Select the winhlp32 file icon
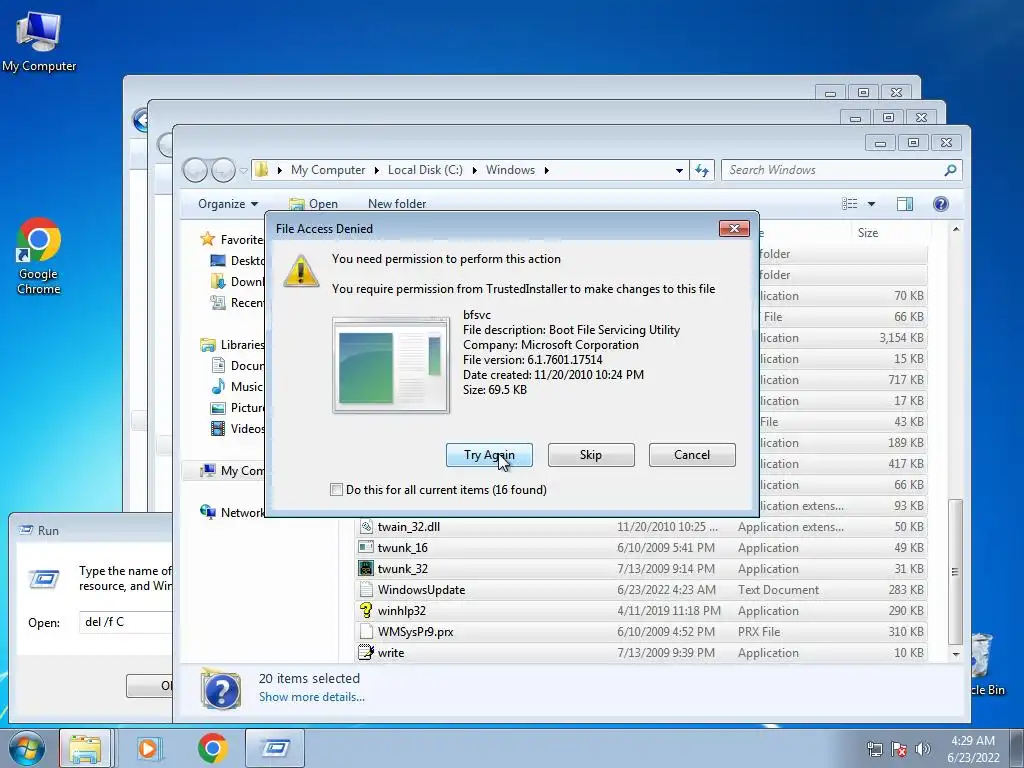 click(x=366, y=611)
